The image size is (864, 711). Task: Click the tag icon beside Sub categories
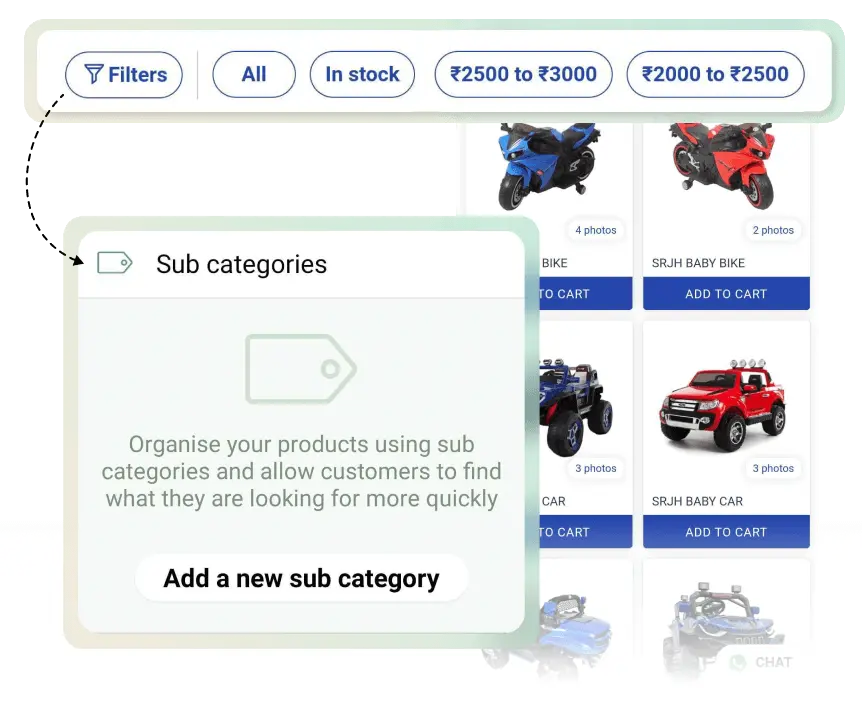[115, 263]
